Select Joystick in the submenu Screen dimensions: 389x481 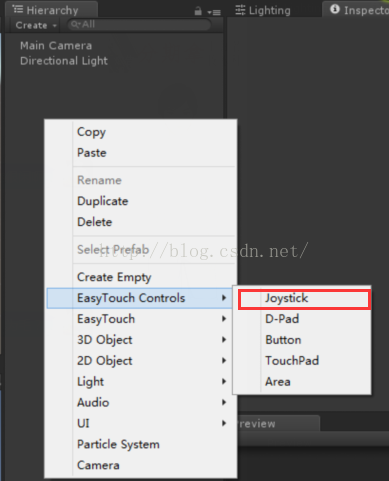[x=304, y=298]
